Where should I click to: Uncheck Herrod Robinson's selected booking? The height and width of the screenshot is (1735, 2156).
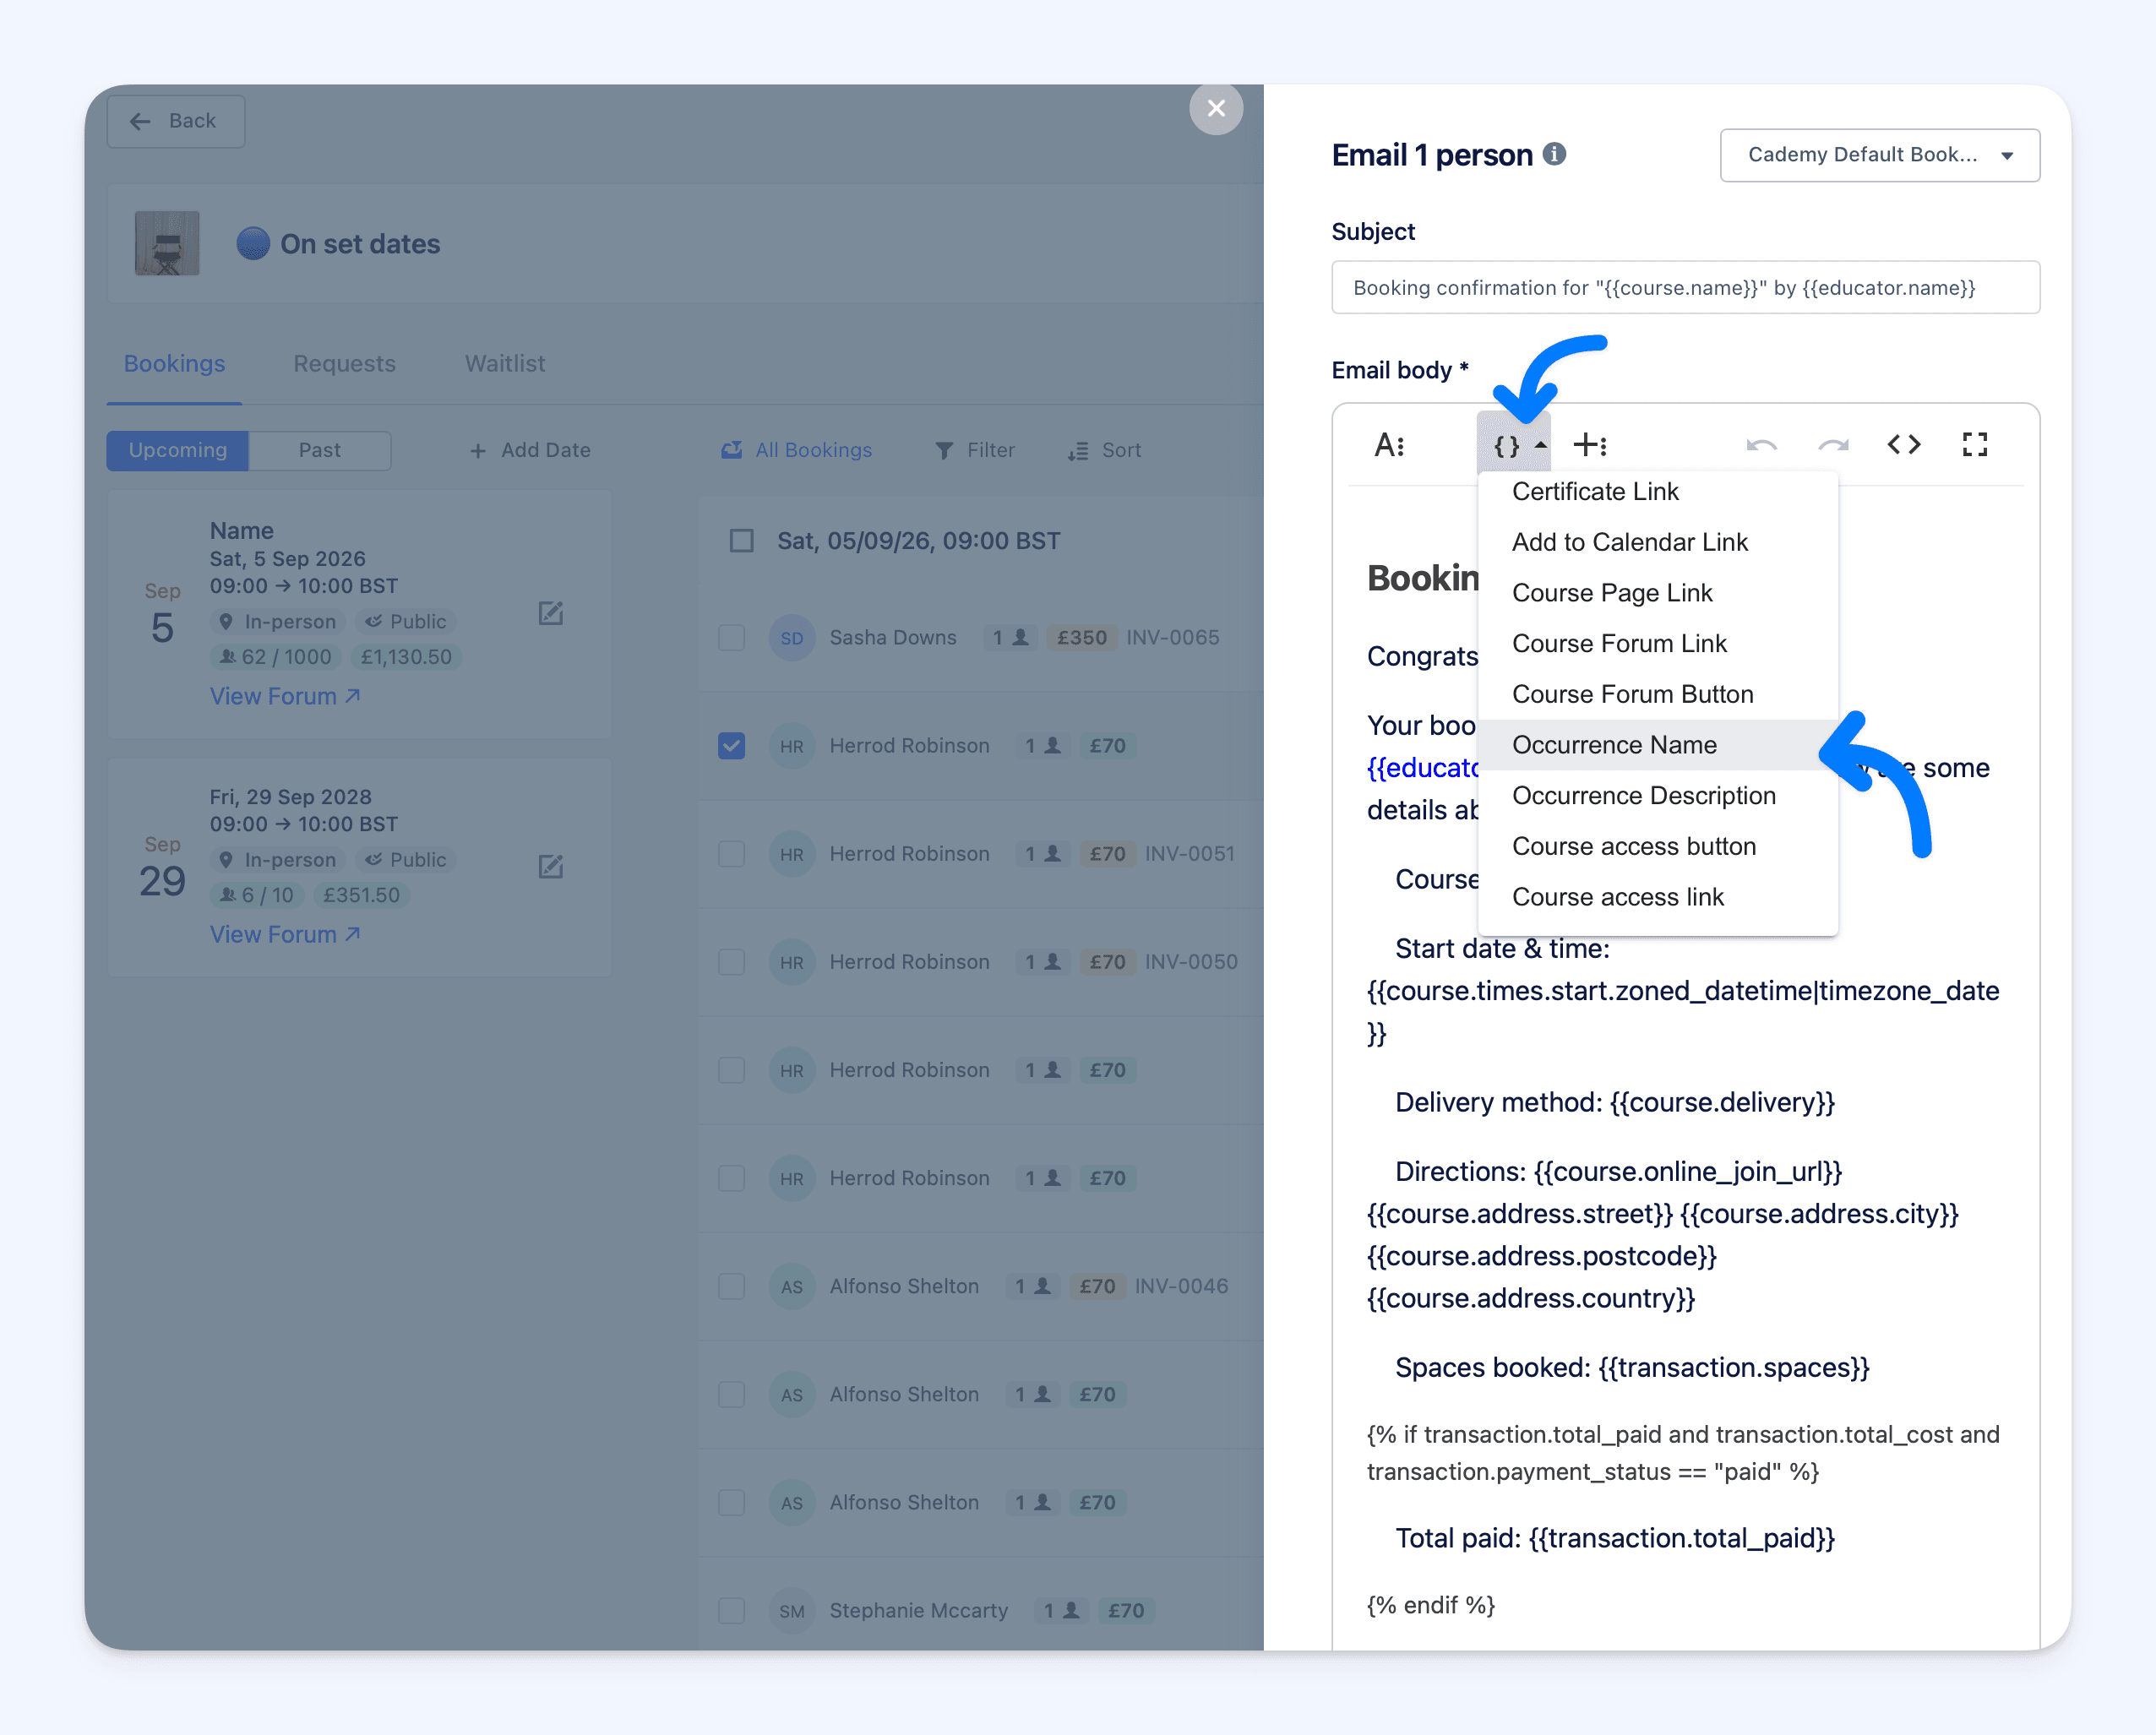point(731,745)
